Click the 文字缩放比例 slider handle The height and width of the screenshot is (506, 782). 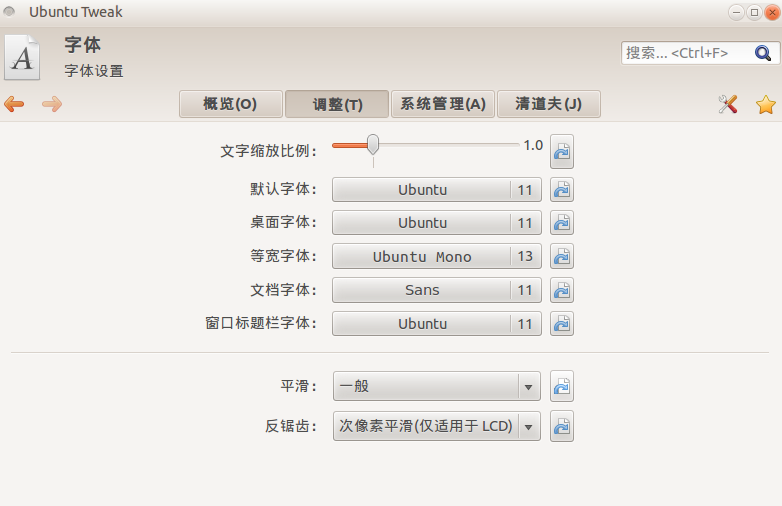pyautogui.click(x=373, y=145)
